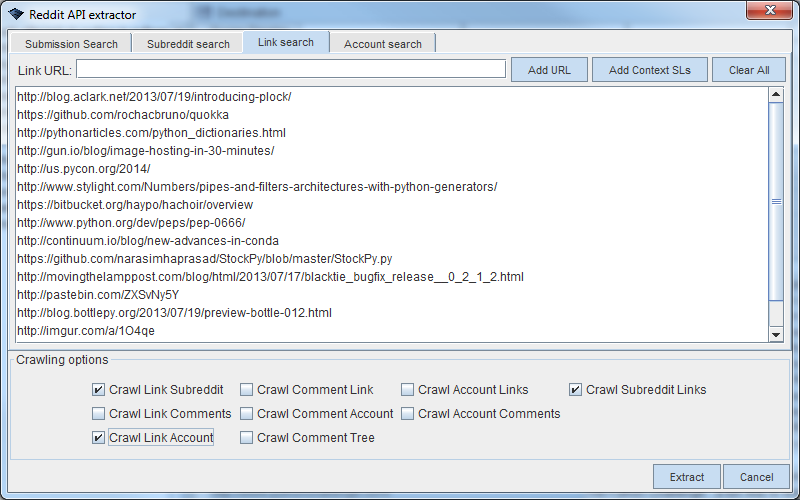The width and height of the screenshot is (800, 500).
Task: Check Crawl Account Links
Action: [408, 390]
